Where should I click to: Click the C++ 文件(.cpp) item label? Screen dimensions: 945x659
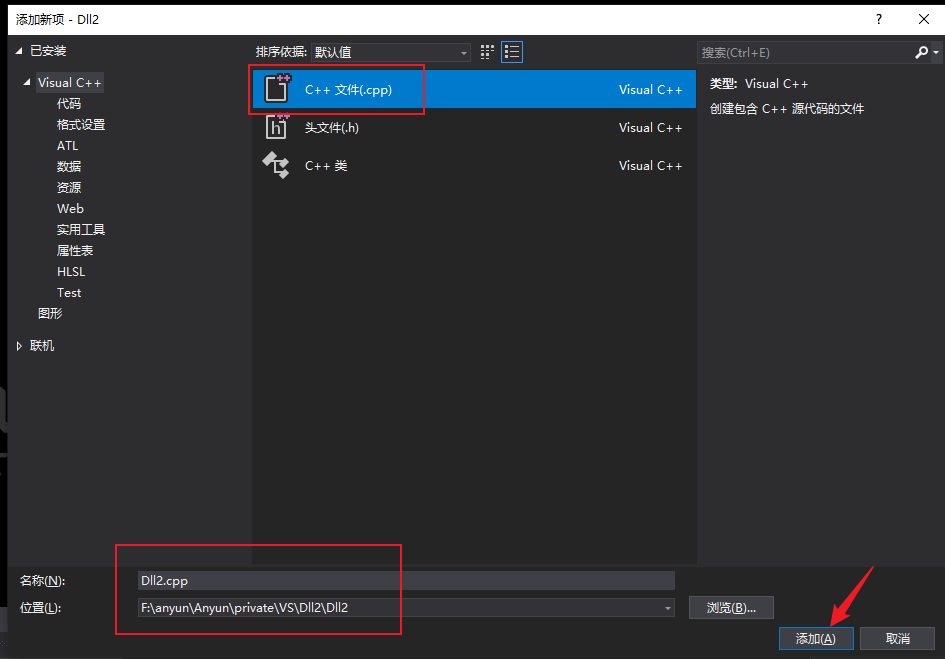[x=348, y=90]
